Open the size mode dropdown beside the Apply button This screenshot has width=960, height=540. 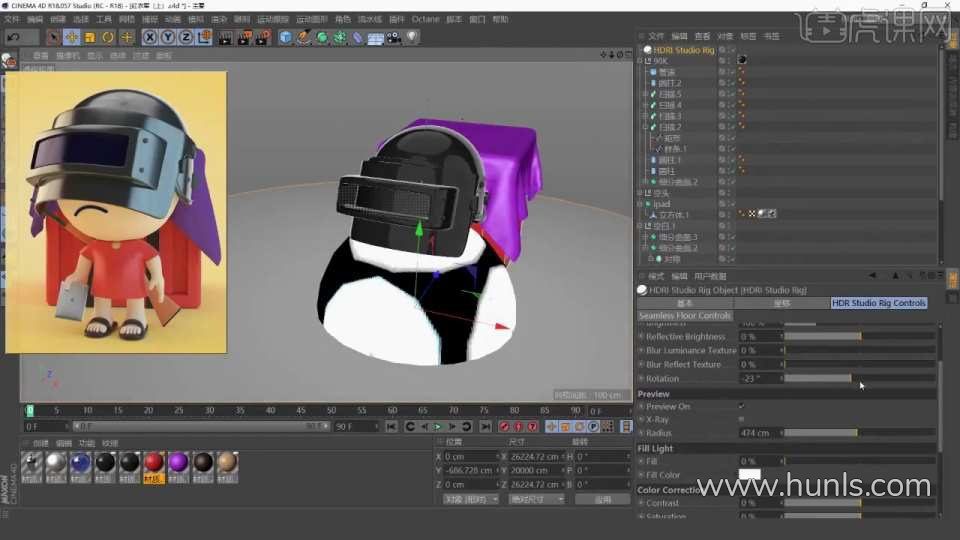536,498
